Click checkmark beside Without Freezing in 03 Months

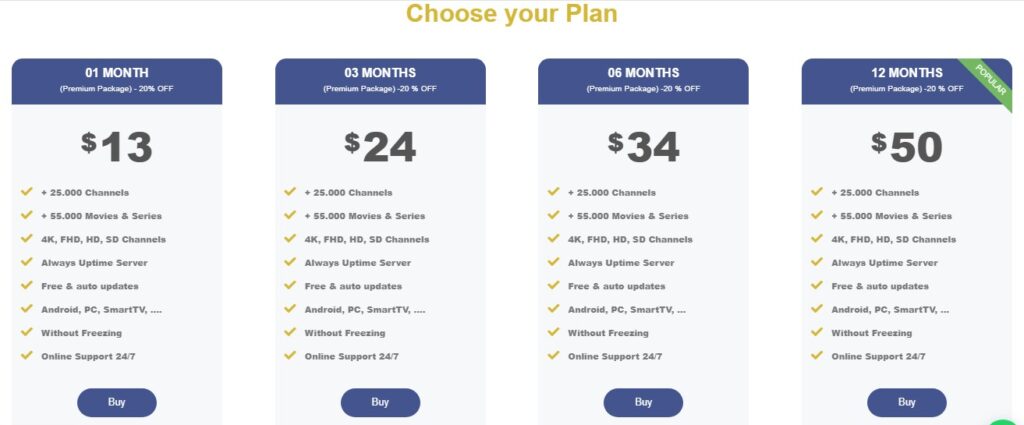coord(290,332)
